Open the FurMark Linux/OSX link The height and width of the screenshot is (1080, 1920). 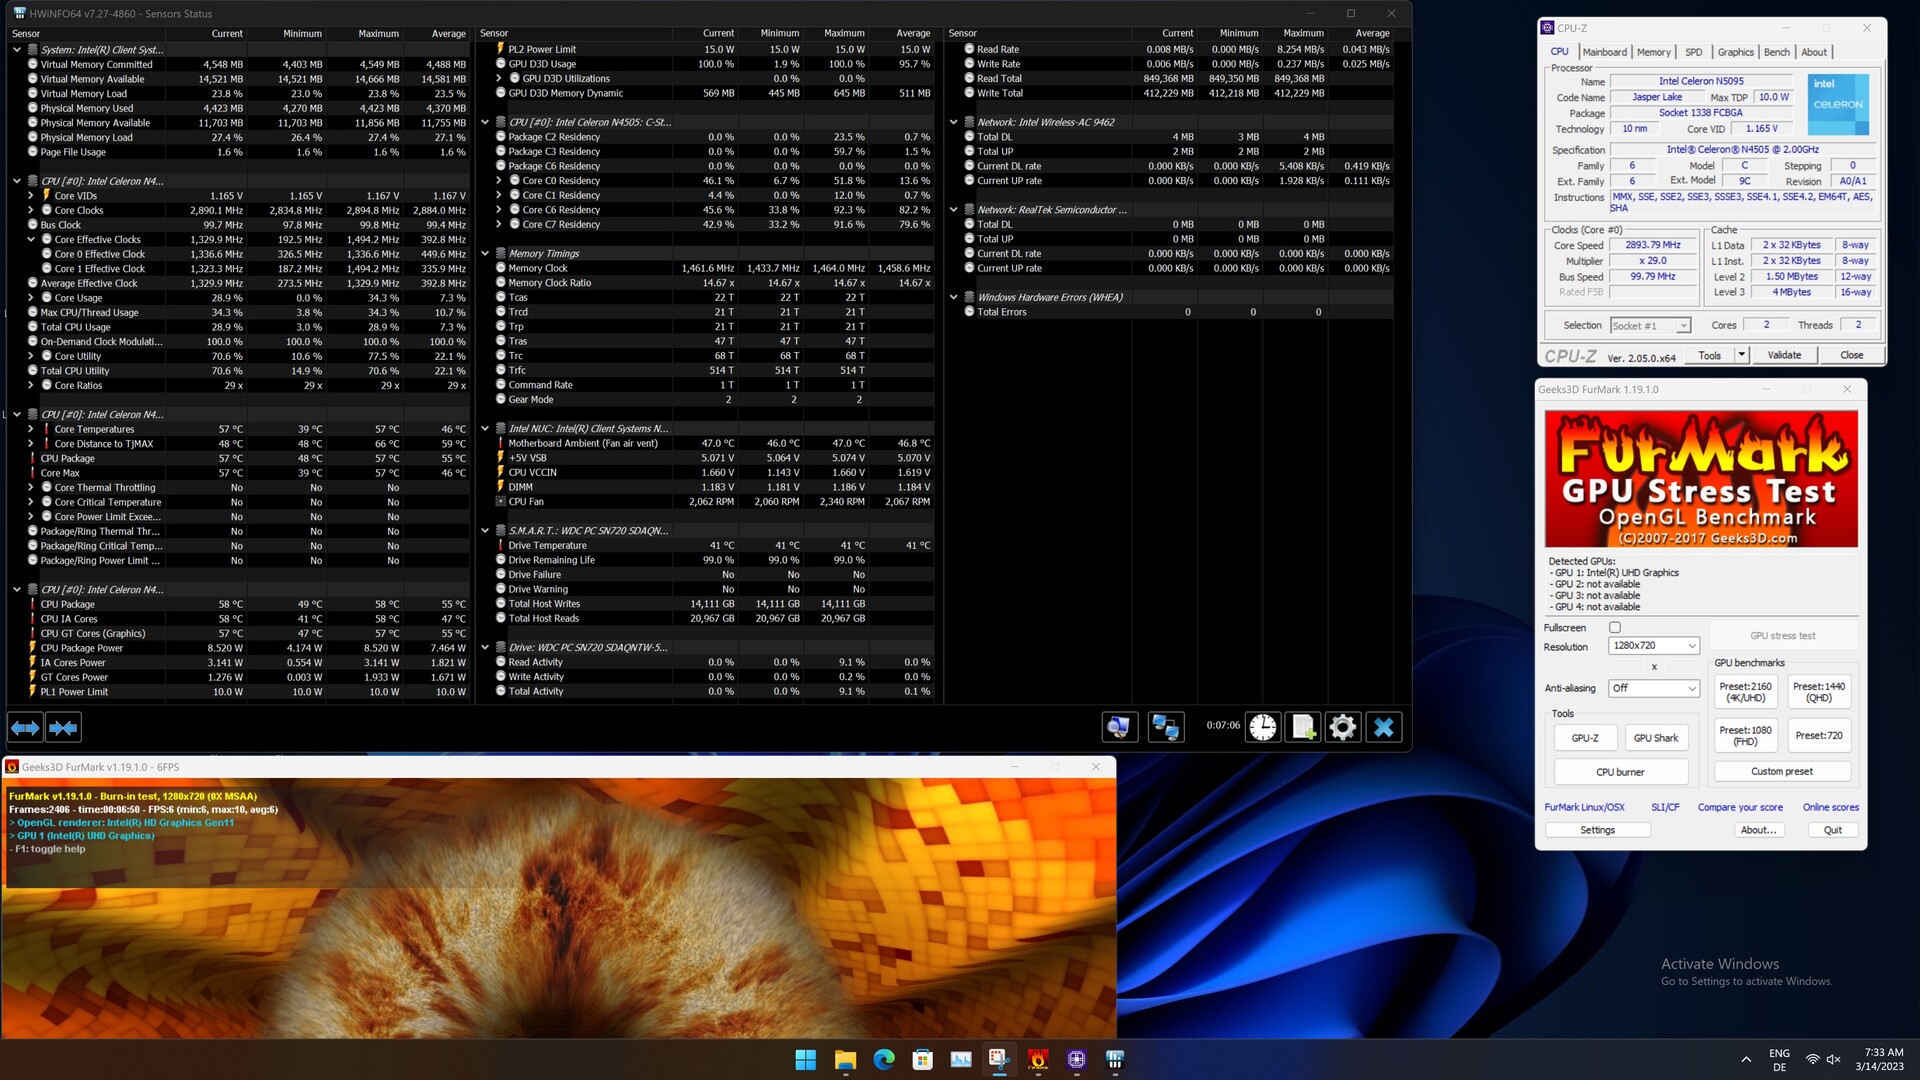click(x=1584, y=807)
